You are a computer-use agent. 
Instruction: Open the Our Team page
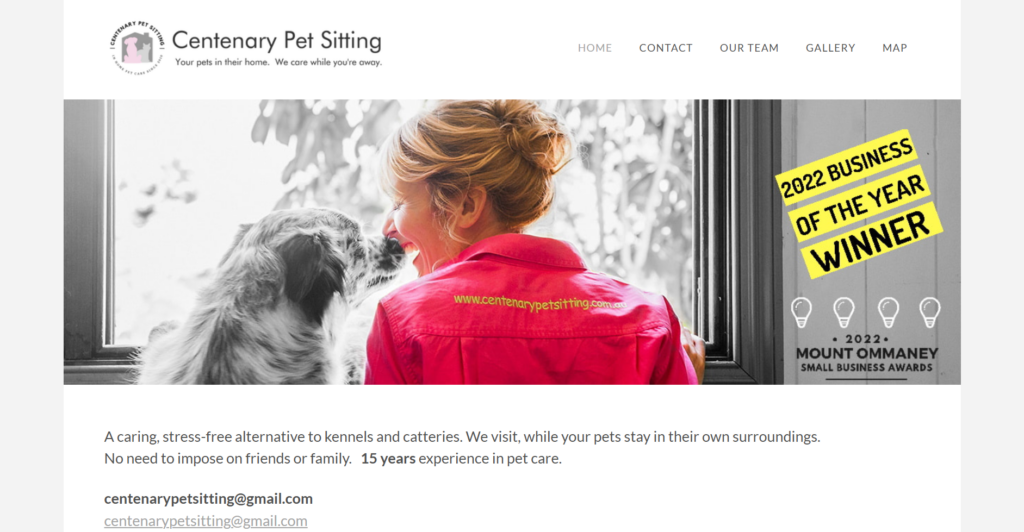(749, 48)
